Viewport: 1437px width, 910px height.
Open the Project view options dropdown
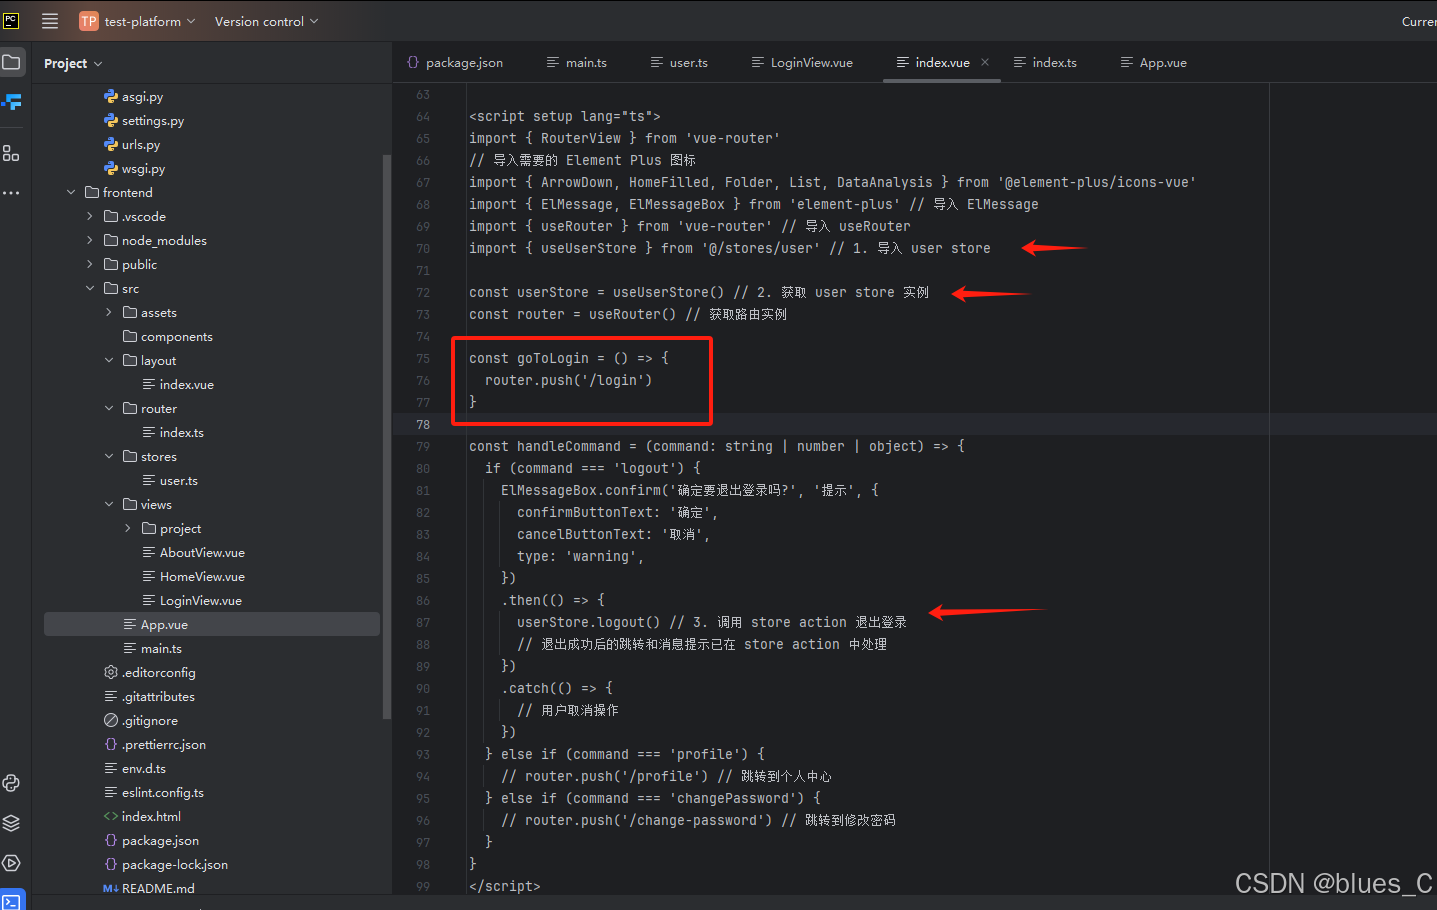(x=73, y=63)
